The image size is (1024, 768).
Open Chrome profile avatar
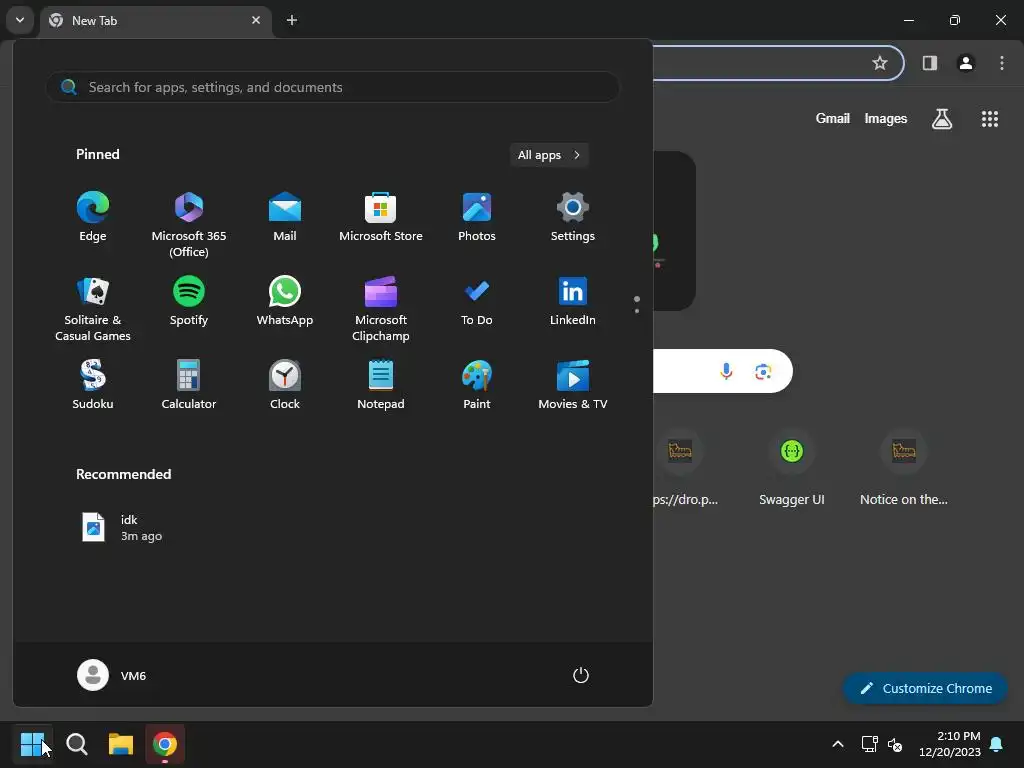coord(966,63)
